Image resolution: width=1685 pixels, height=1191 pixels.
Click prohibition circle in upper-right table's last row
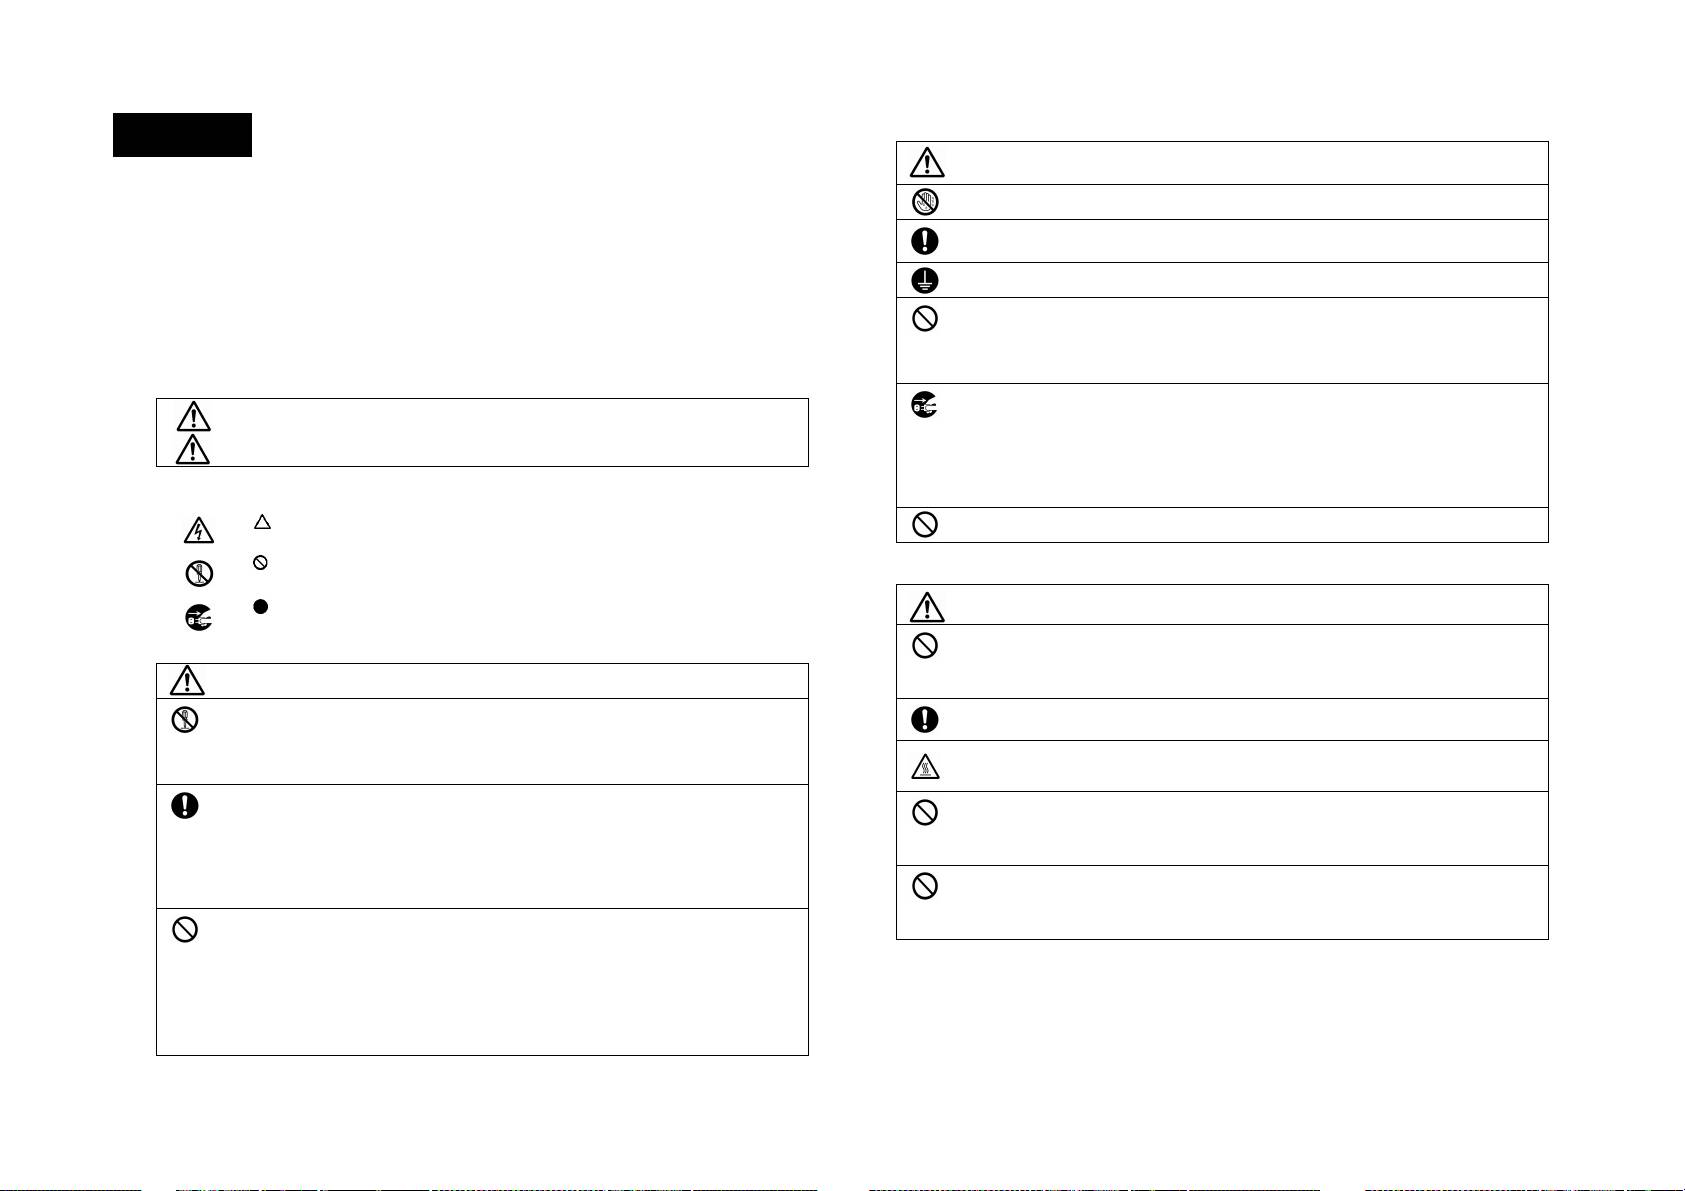pyautogui.click(x=925, y=524)
